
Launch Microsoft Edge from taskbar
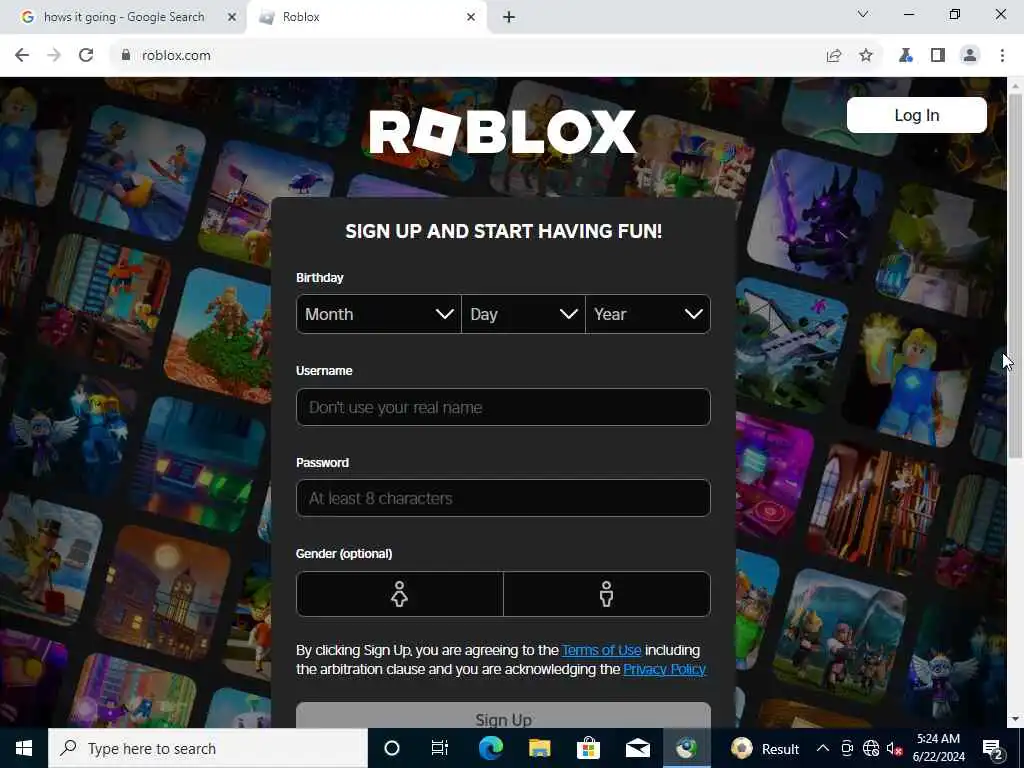pyautogui.click(x=490, y=748)
